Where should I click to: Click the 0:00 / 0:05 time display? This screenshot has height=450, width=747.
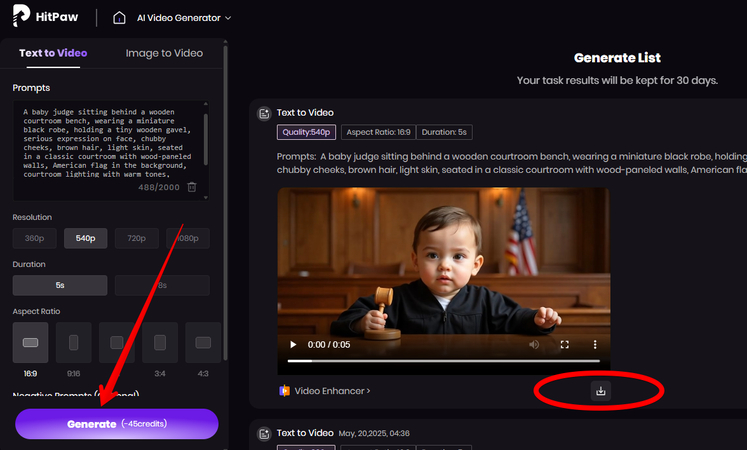click(329, 344)
